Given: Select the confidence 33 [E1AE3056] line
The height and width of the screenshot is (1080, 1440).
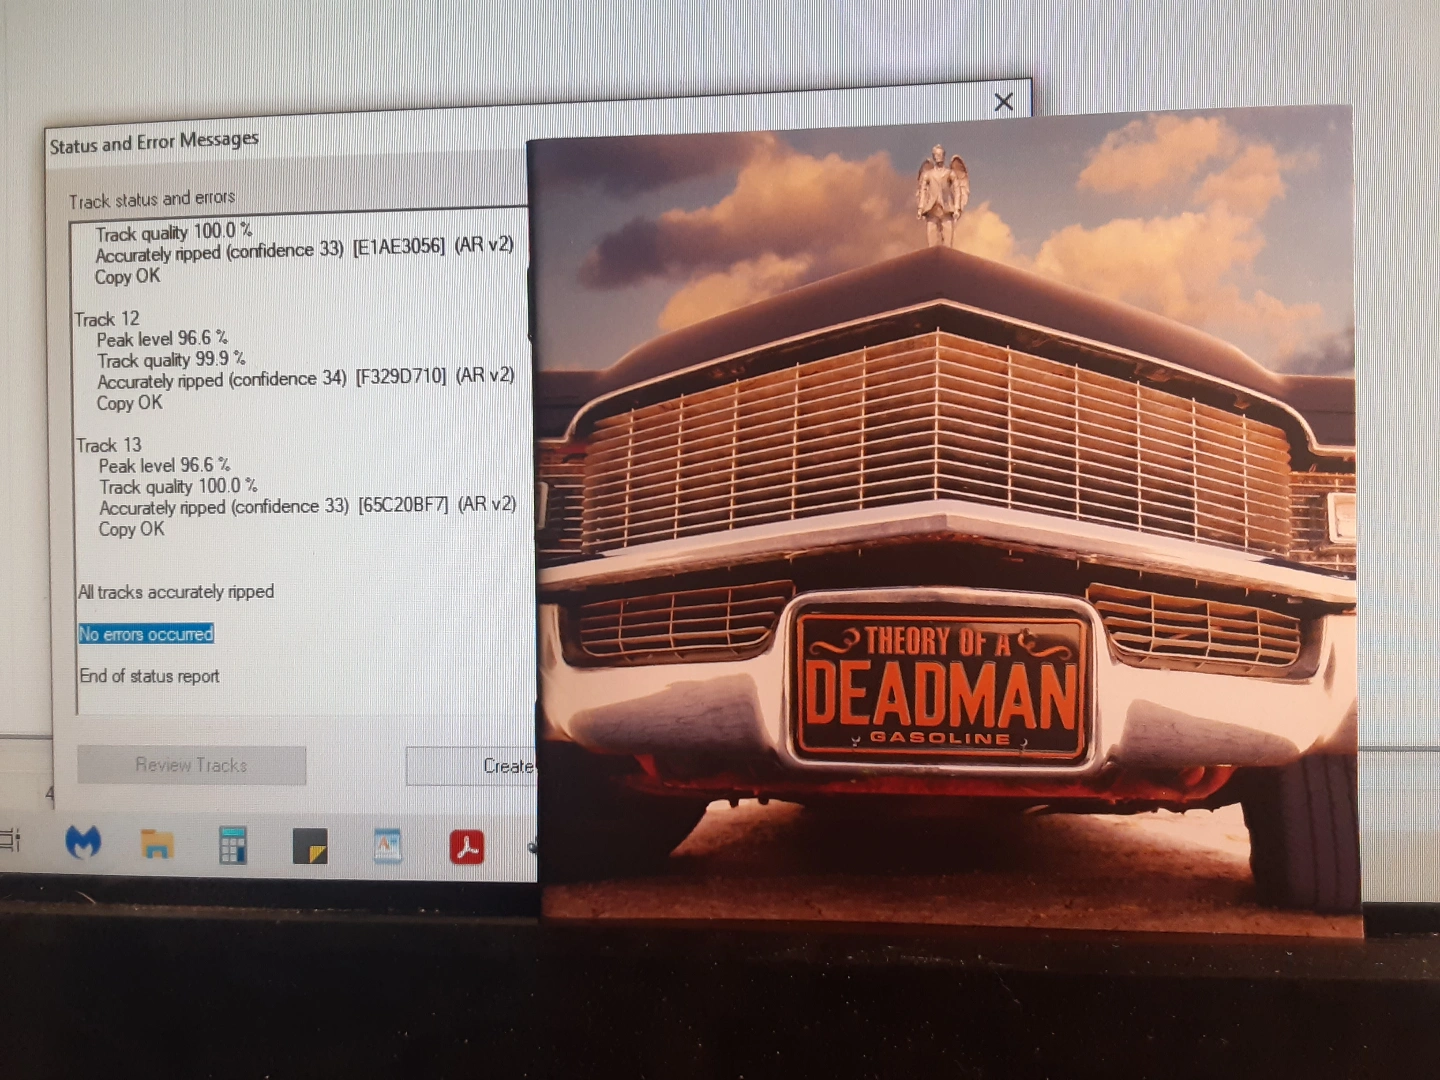Looking at the screenshot, I should (304, 250).
